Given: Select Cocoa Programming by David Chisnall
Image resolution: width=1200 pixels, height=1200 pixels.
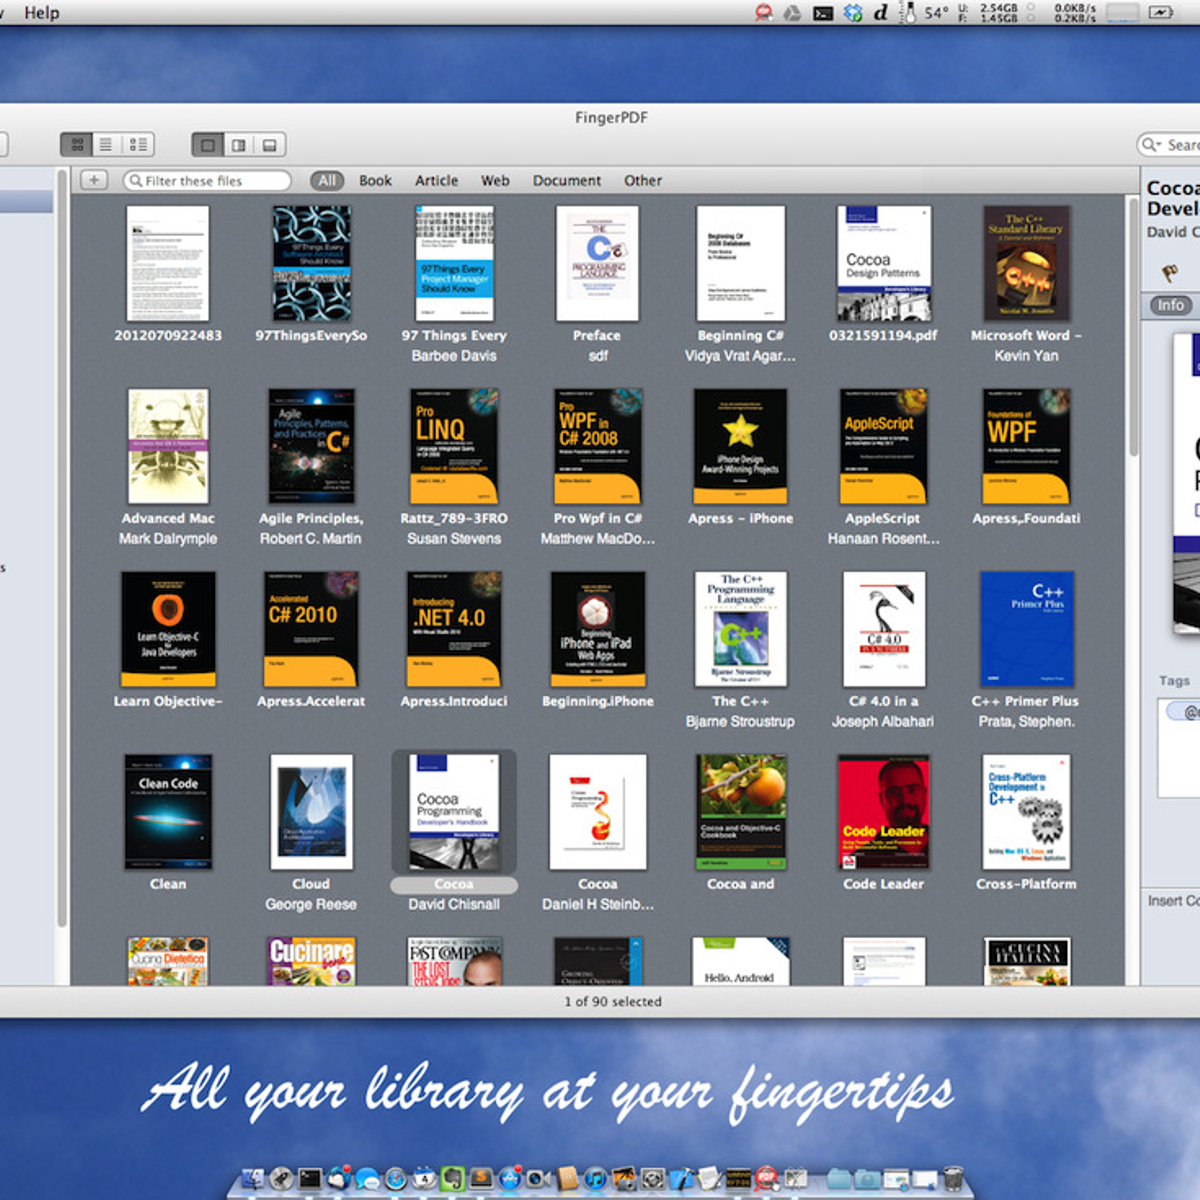Looking at the screenshot, I should pos(454,811).
